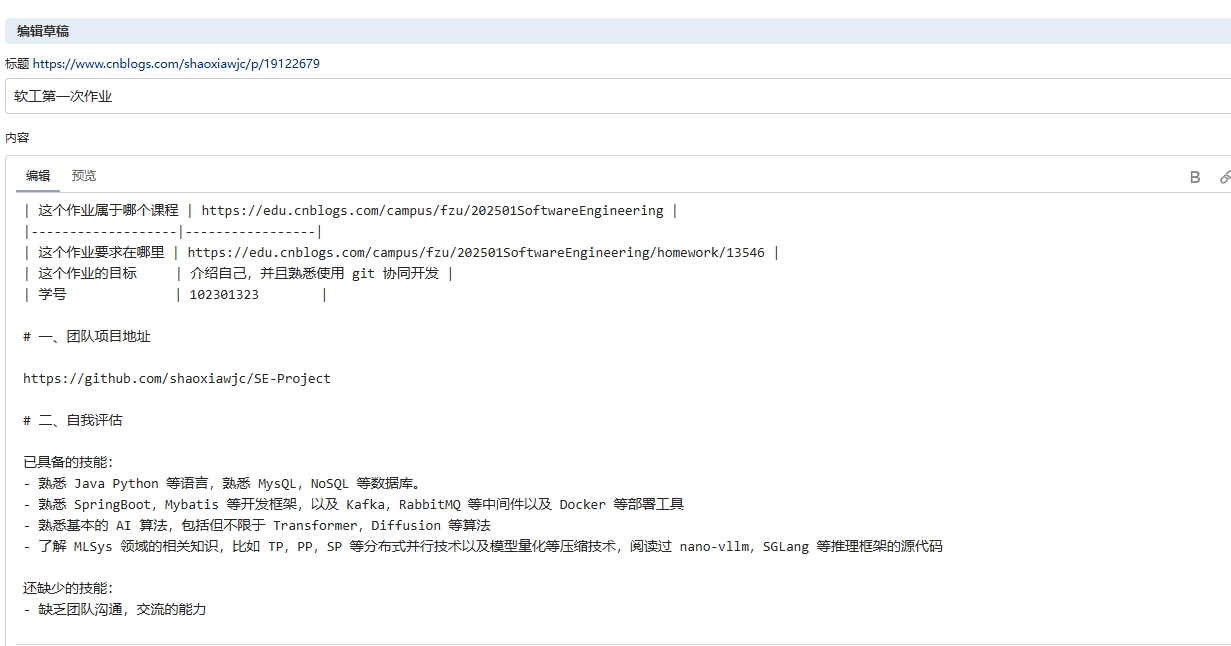This screenshot has height=646, width=1231.
Task: Open the cnblogs post URL link
Action: tap(176, 64)
